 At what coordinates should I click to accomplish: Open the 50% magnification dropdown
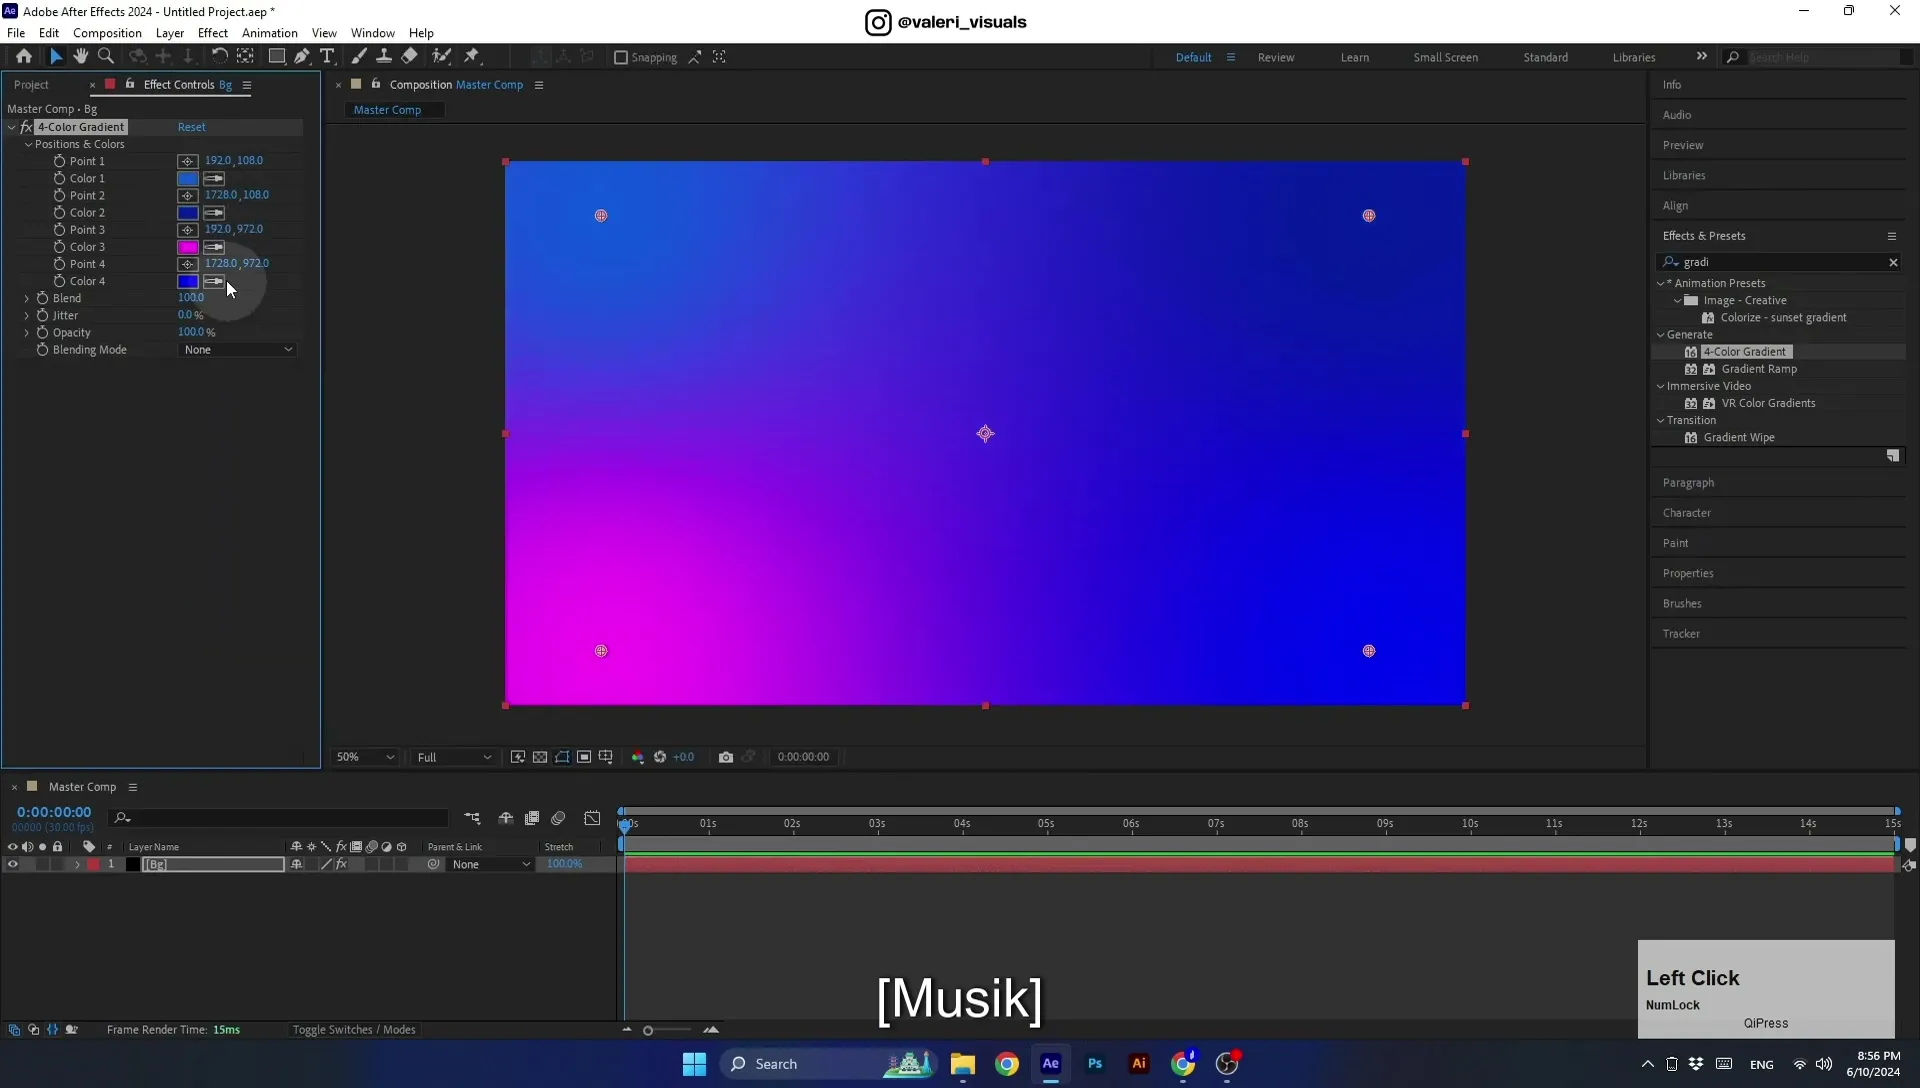[x=365, y=757]
